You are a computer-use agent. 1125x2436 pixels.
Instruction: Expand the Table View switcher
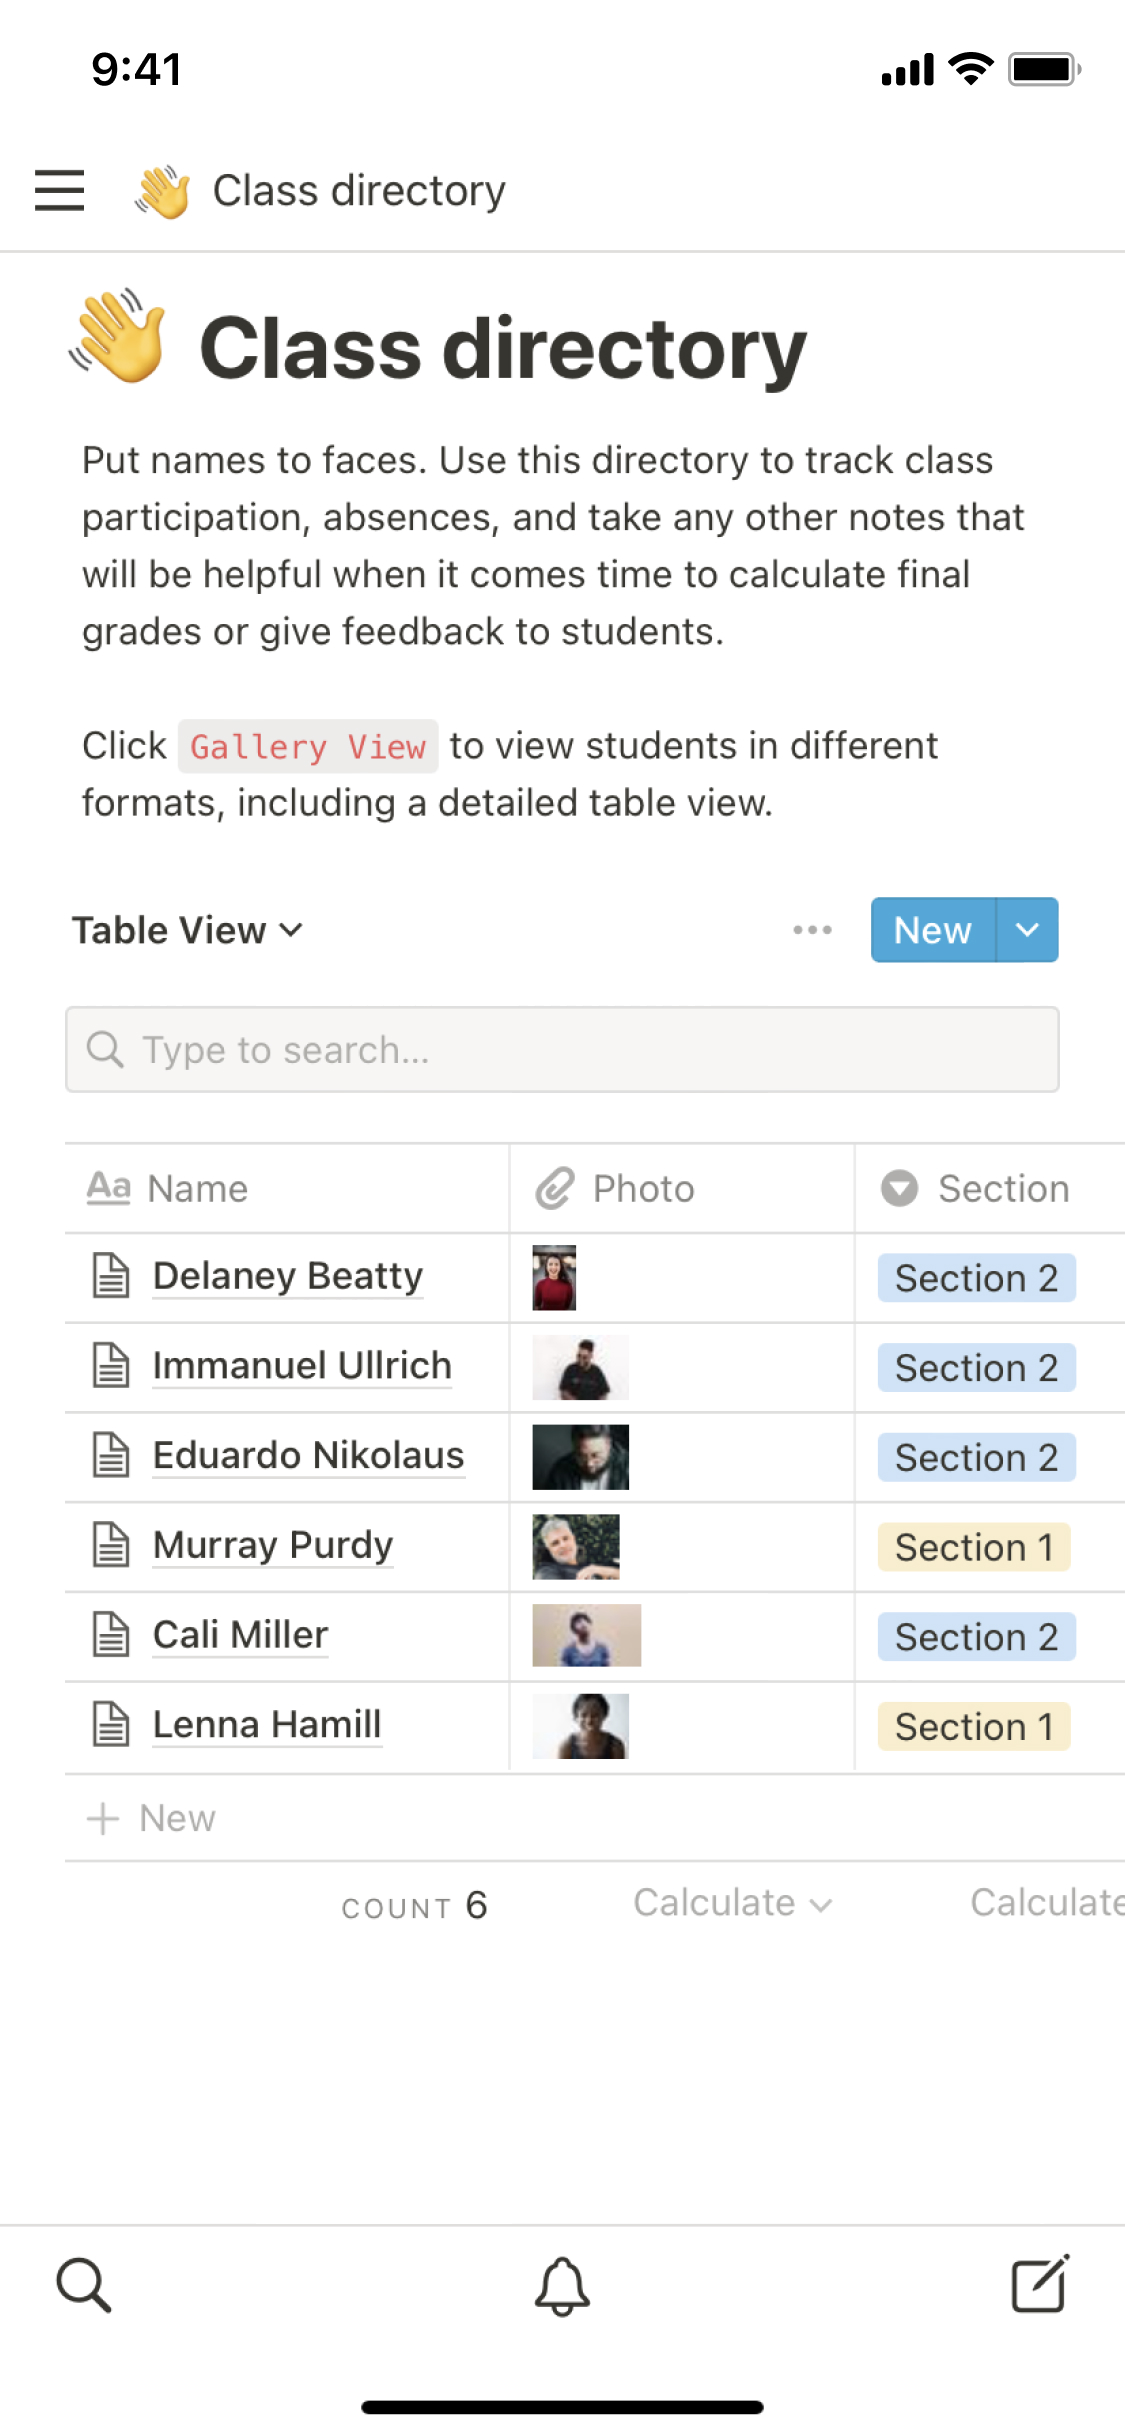point(187,930)
